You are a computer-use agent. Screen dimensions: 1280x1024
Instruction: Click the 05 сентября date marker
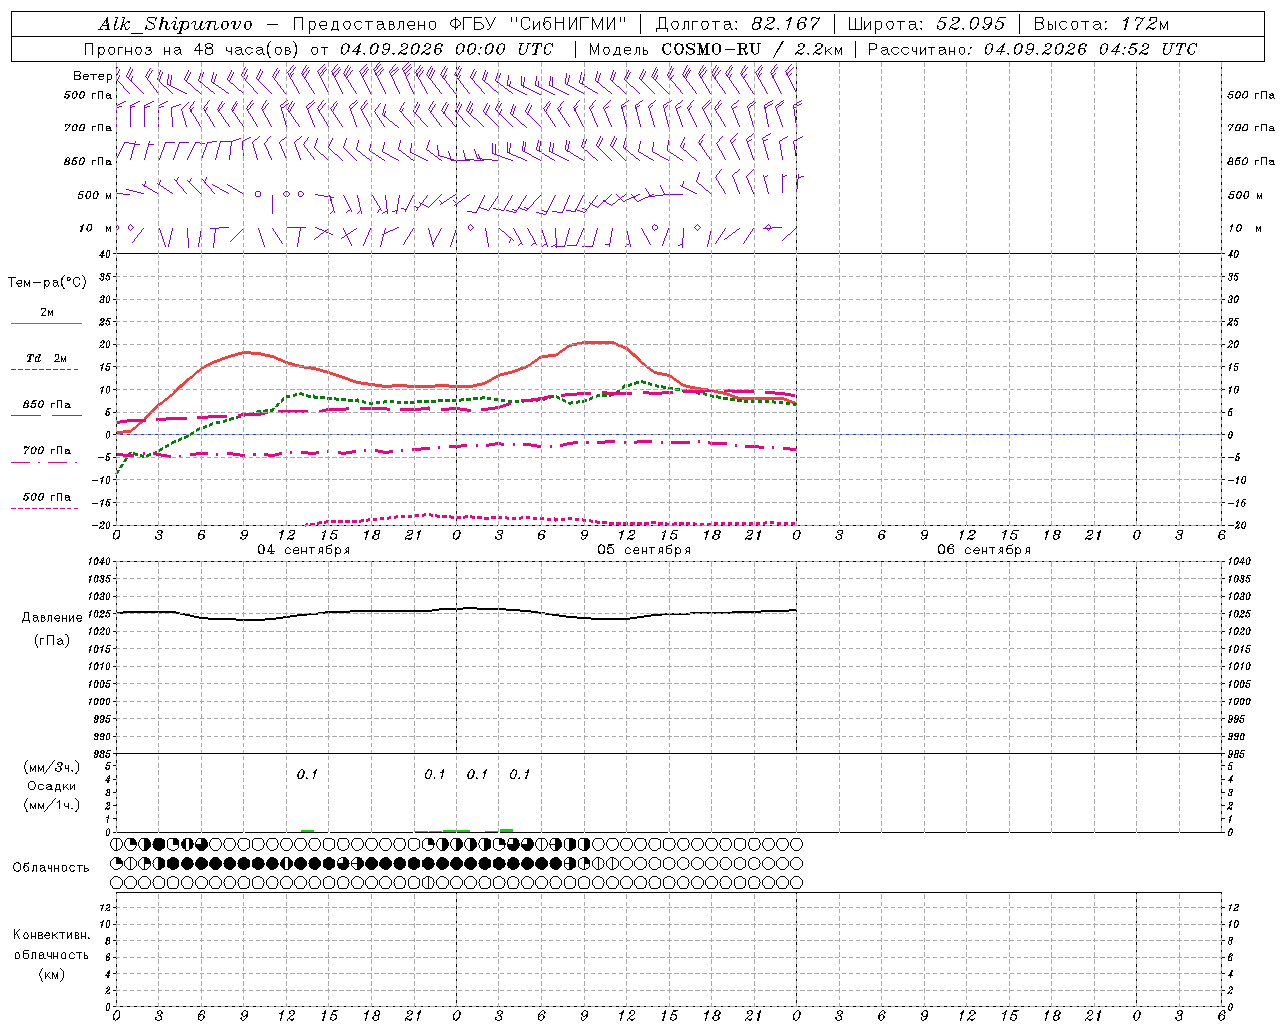coord(644,550)
